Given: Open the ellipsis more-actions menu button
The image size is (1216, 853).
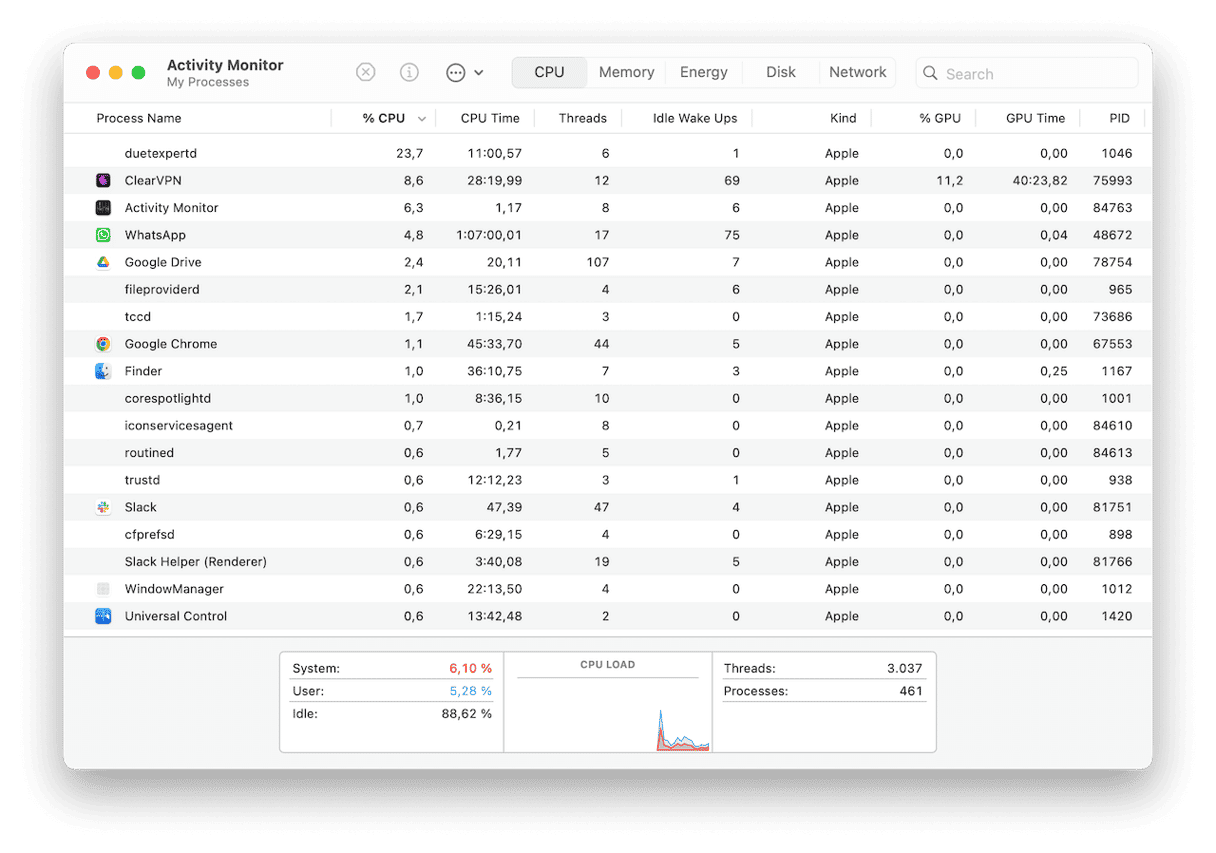Looking at the screenshot, I should [x=455, y=72].
